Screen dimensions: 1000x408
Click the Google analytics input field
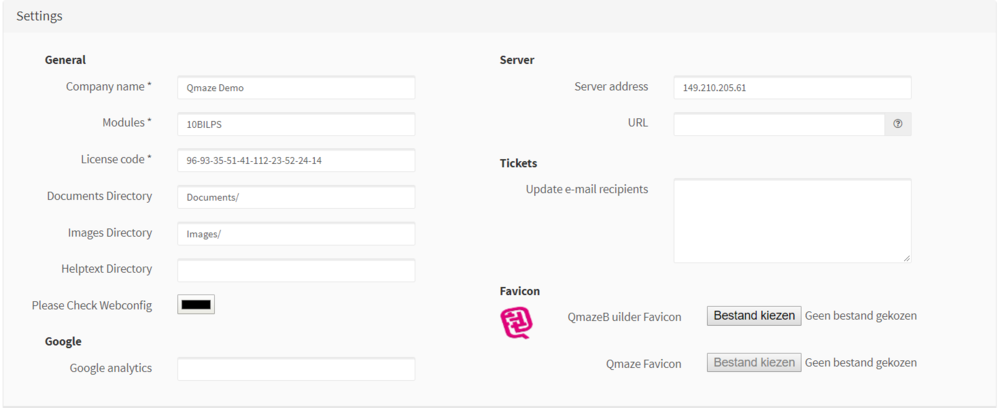click(296, 369)
